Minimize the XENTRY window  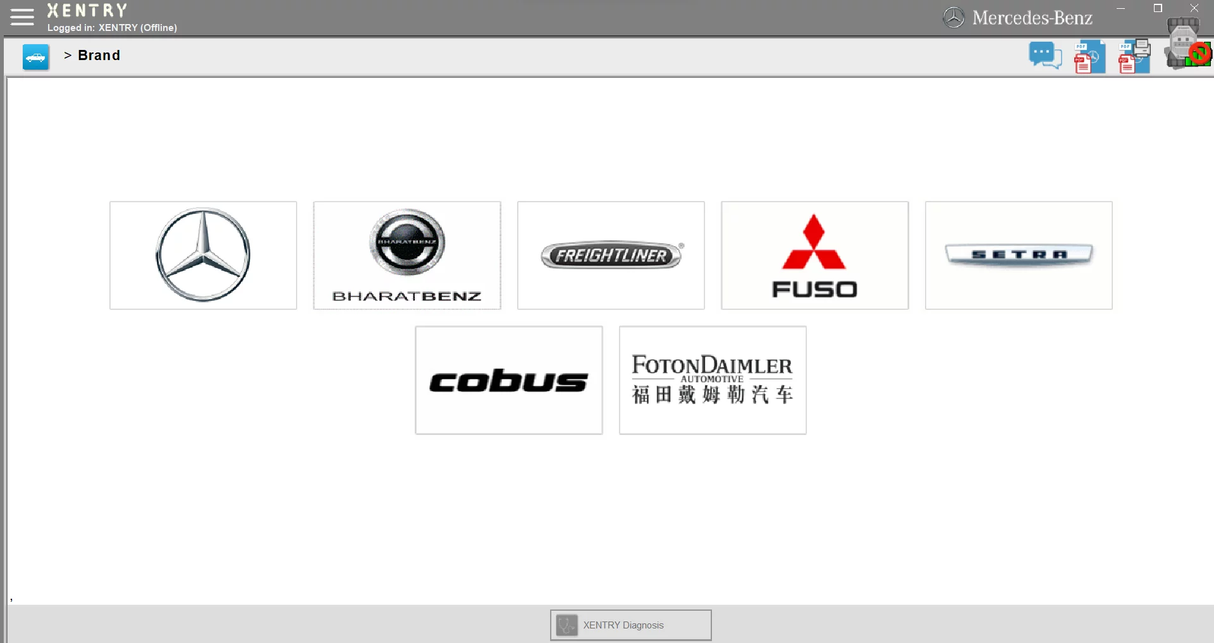pos(1122,8)
